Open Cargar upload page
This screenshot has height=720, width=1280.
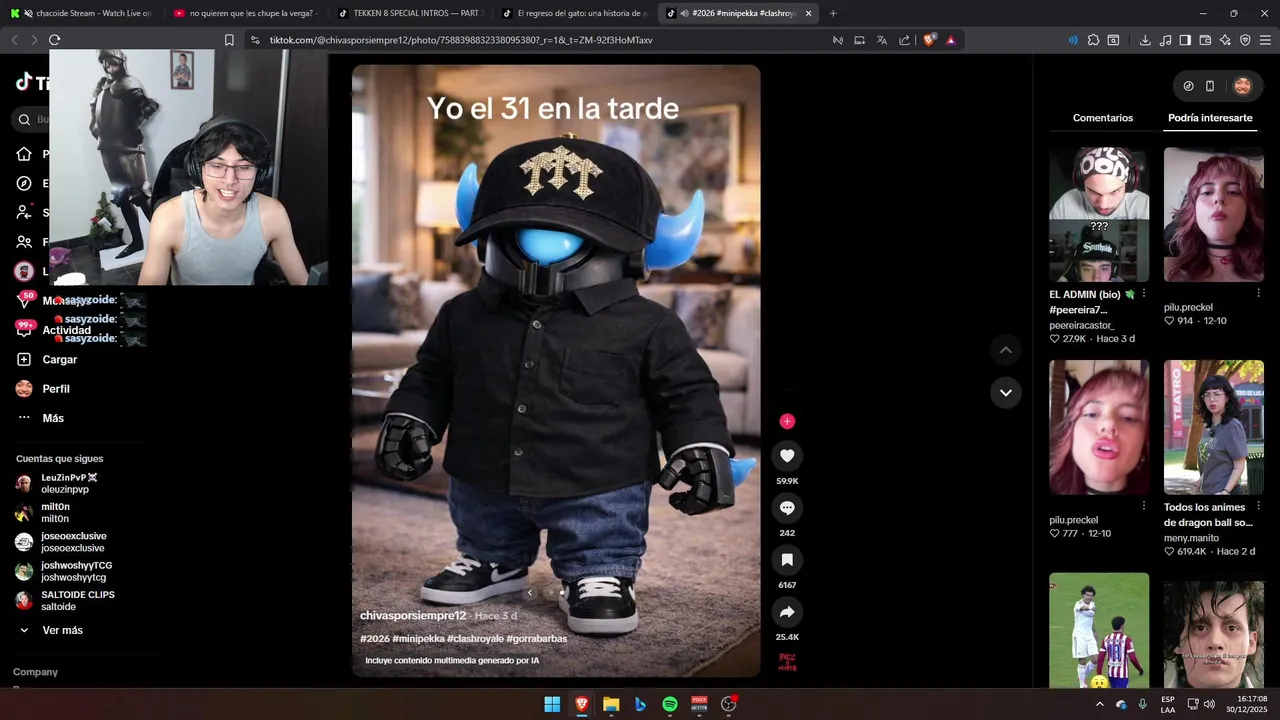tap(46, 359)
